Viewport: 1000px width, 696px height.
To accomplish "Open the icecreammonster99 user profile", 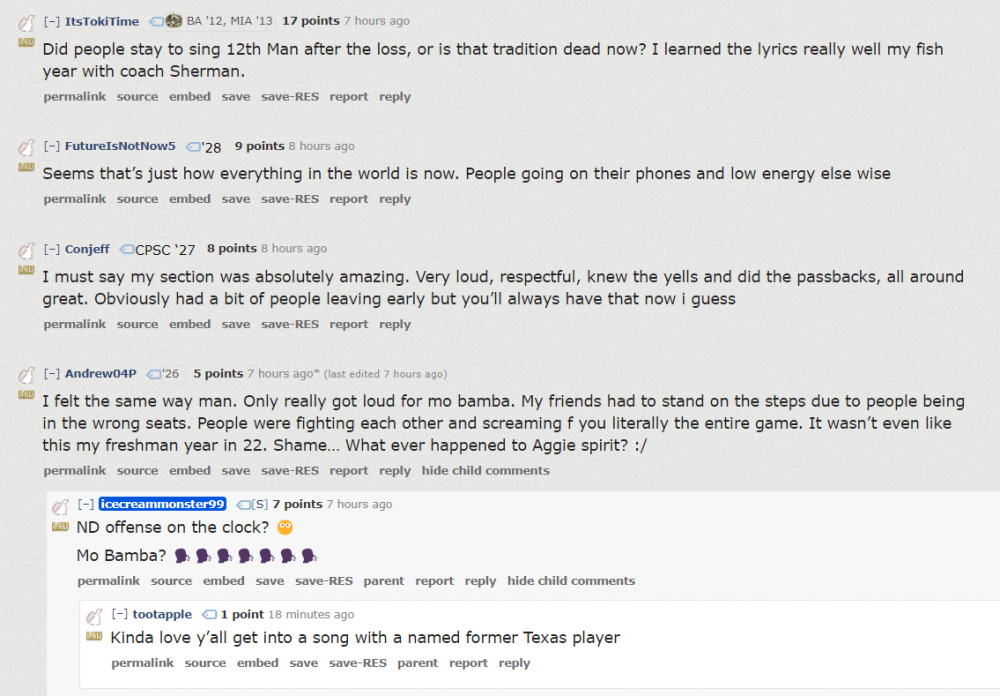I will point(162,504).
